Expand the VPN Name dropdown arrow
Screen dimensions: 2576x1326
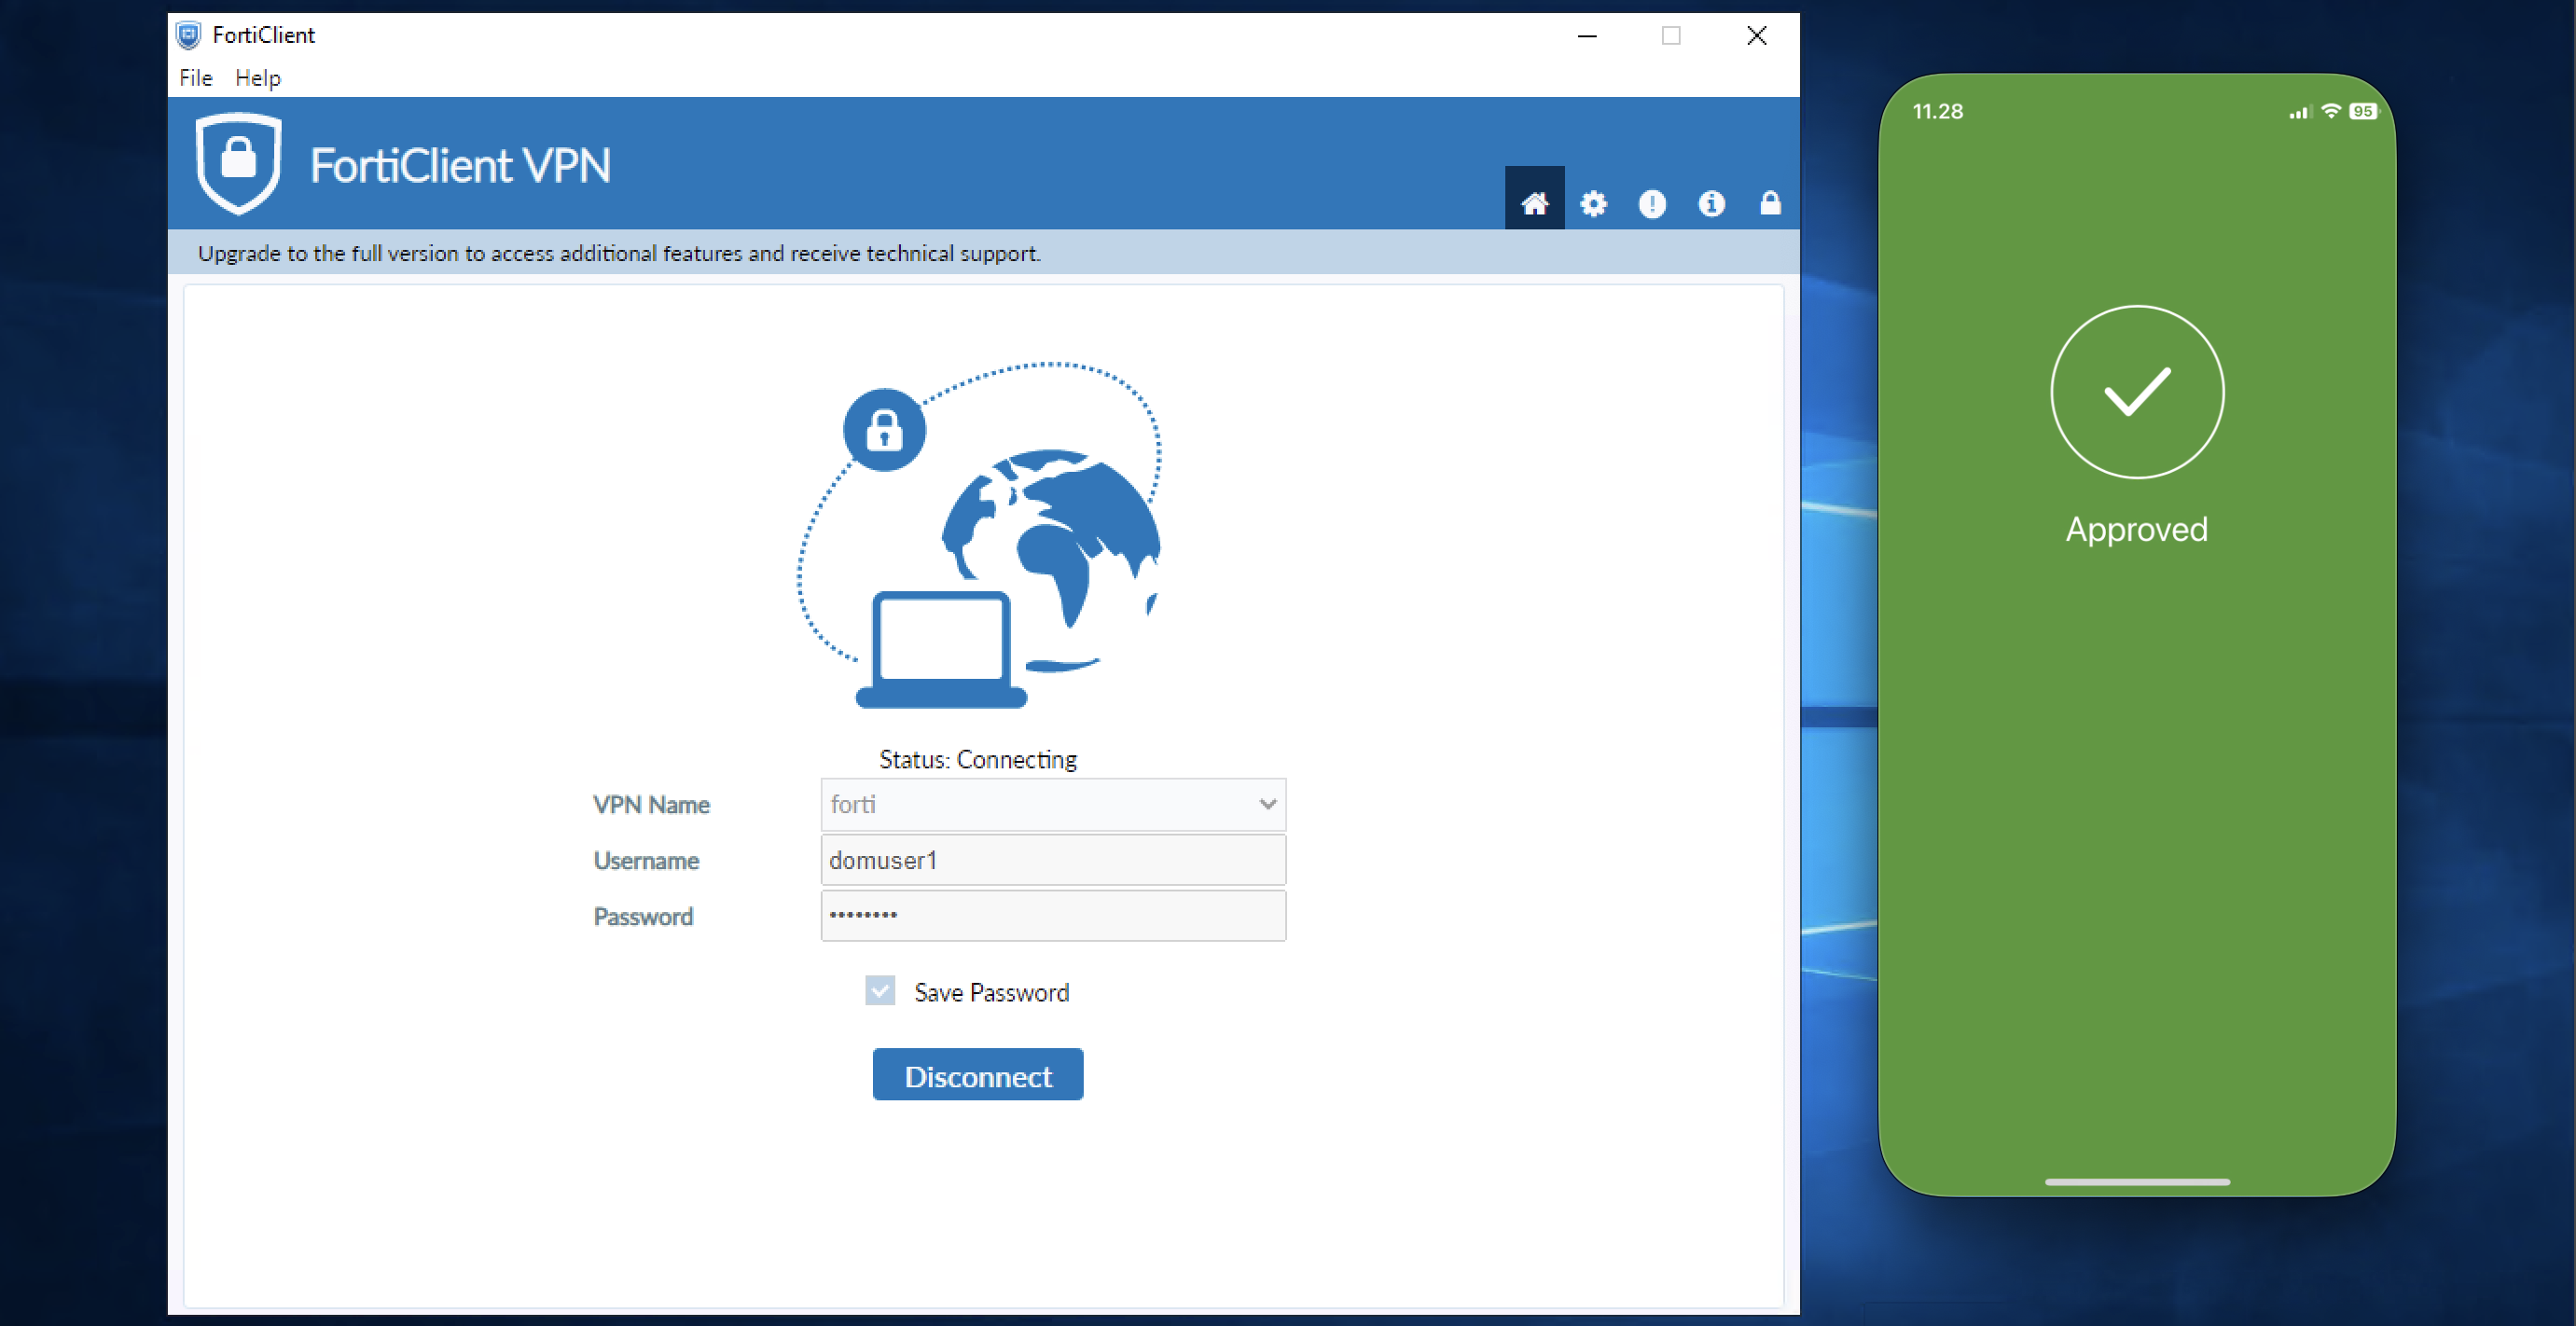click(x=1267, y=804)
